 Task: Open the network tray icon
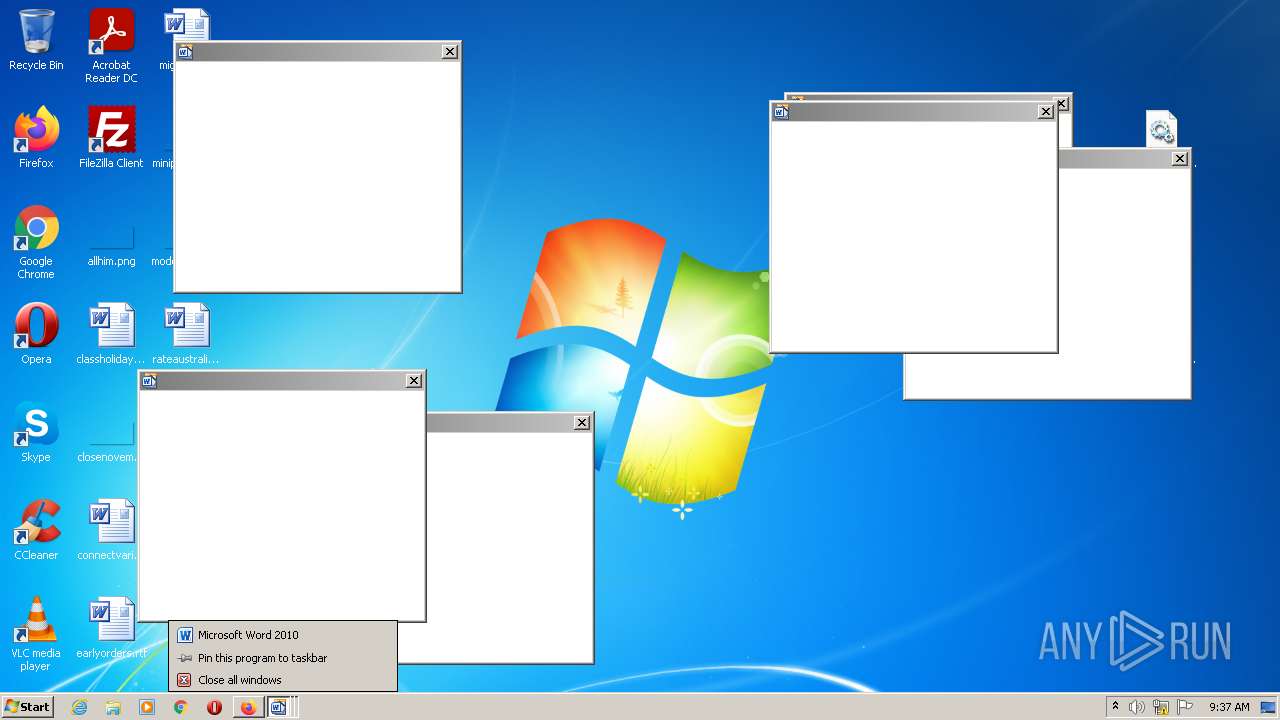1161,707
